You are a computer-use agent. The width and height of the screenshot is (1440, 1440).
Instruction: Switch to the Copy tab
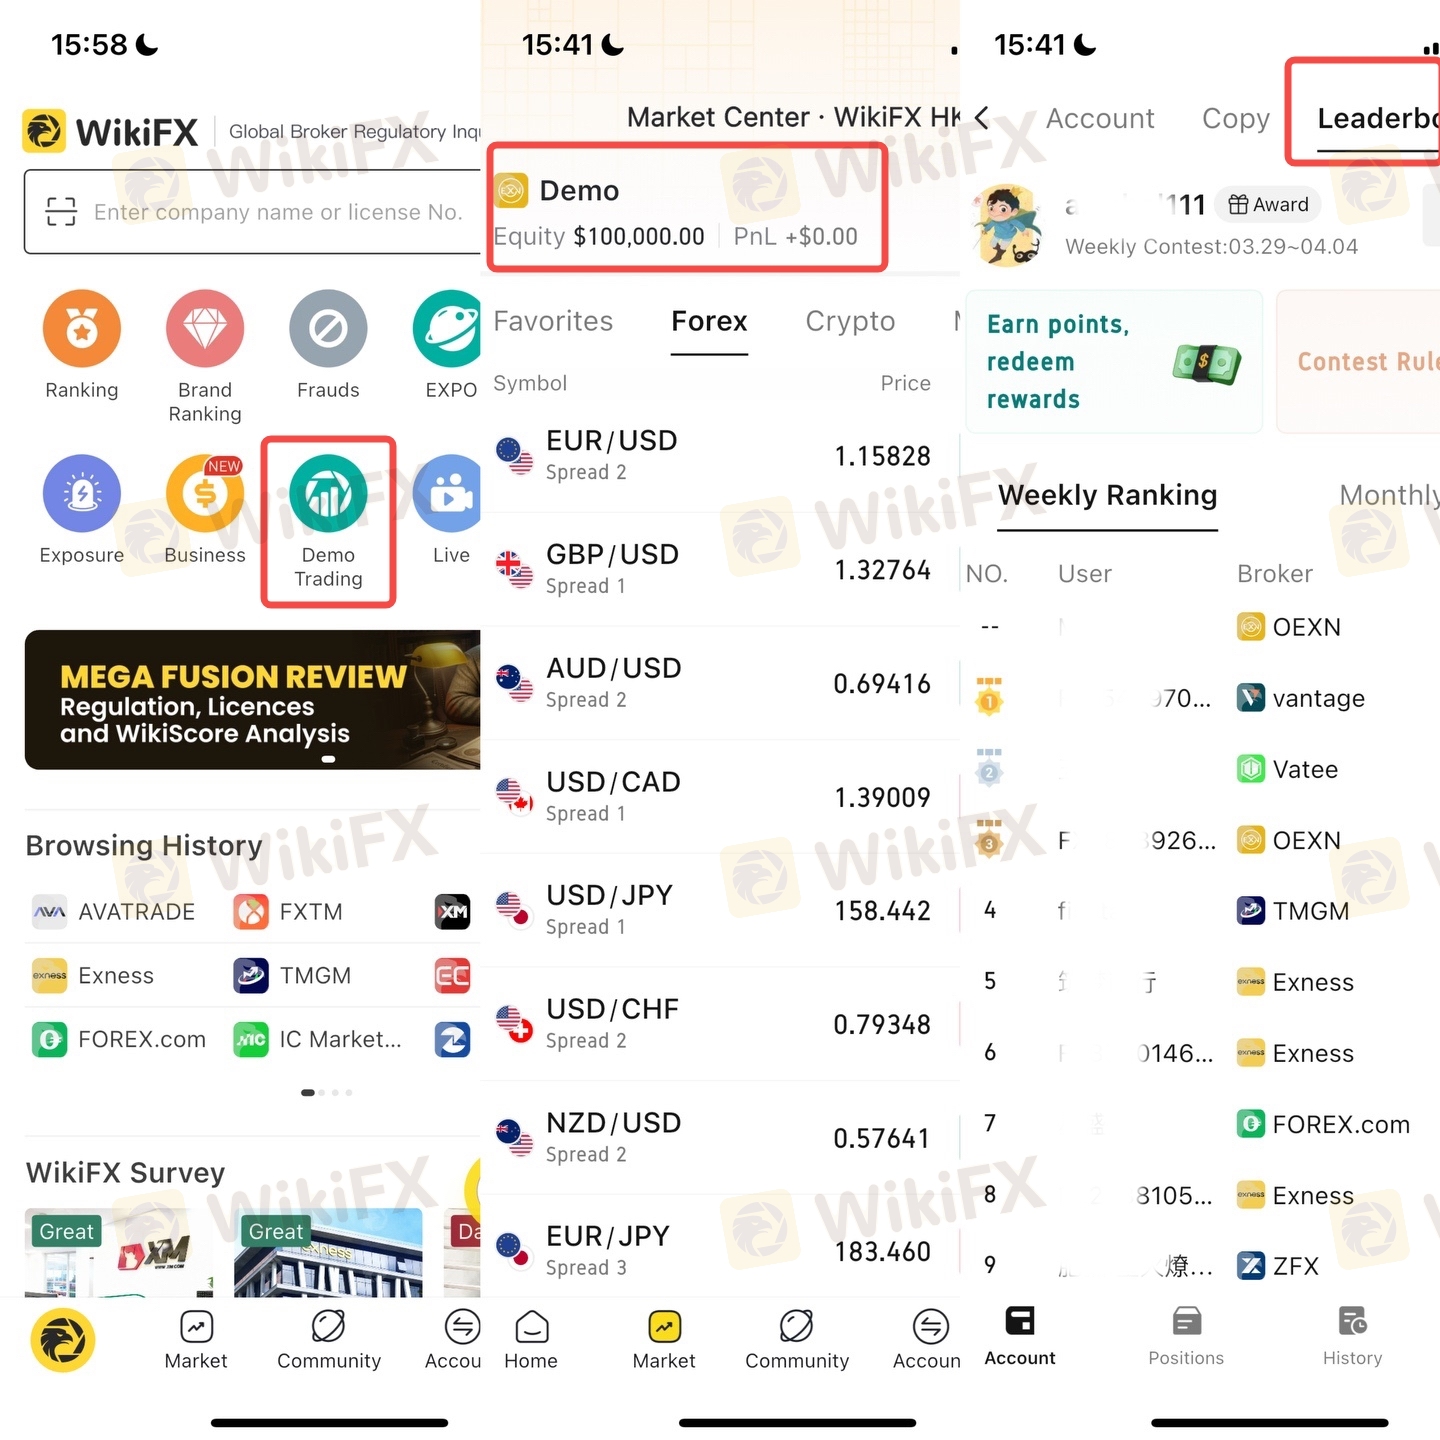[x=1236, y=118]
